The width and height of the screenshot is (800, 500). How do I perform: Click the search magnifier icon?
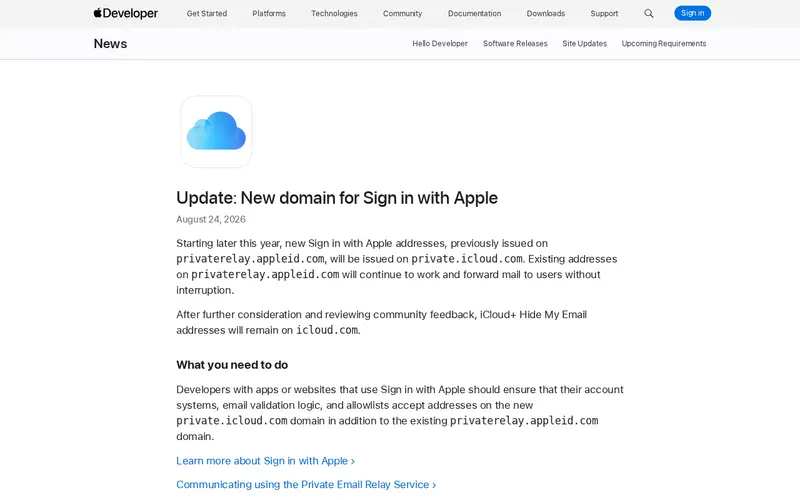coord(648,13)
